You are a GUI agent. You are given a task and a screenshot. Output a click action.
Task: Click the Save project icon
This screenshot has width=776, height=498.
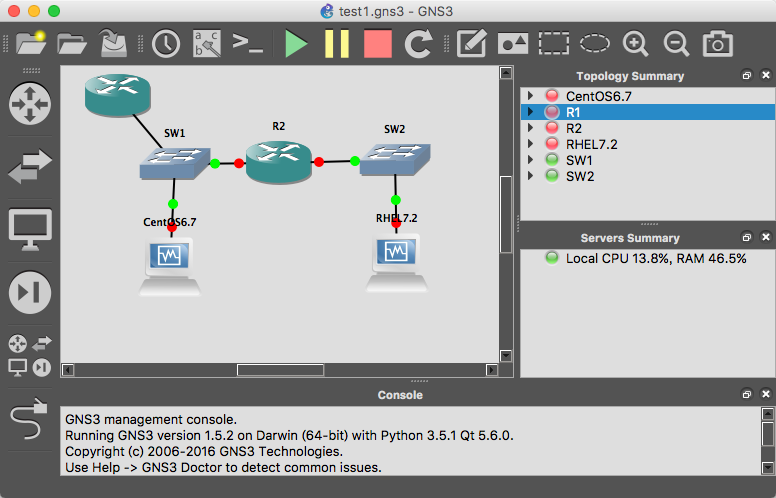[x=113, y=43]
